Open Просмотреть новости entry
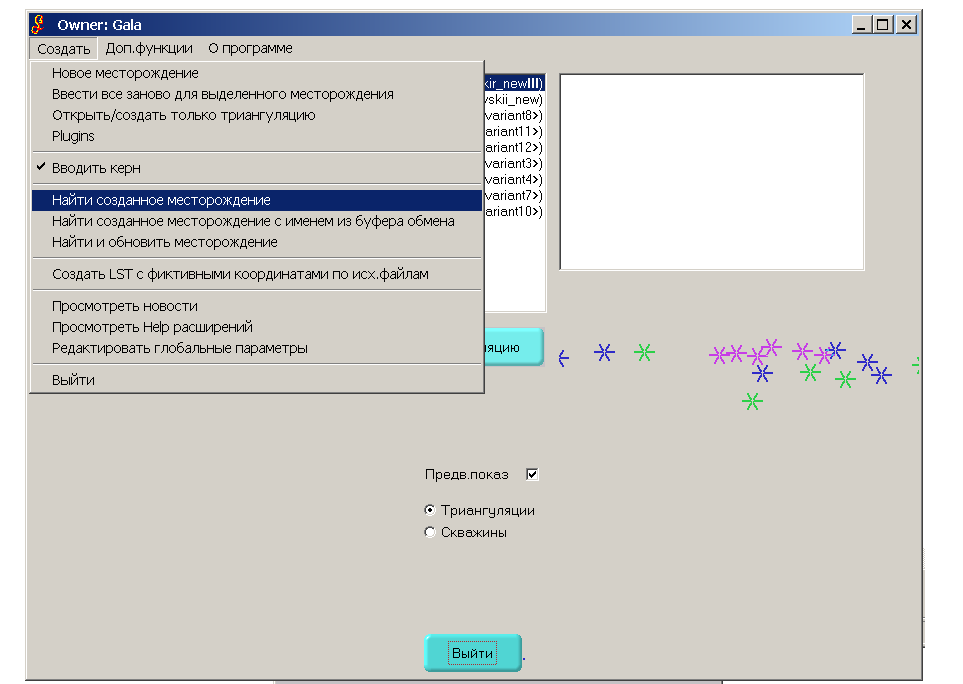963x684 pixels. tap(257, 306)
